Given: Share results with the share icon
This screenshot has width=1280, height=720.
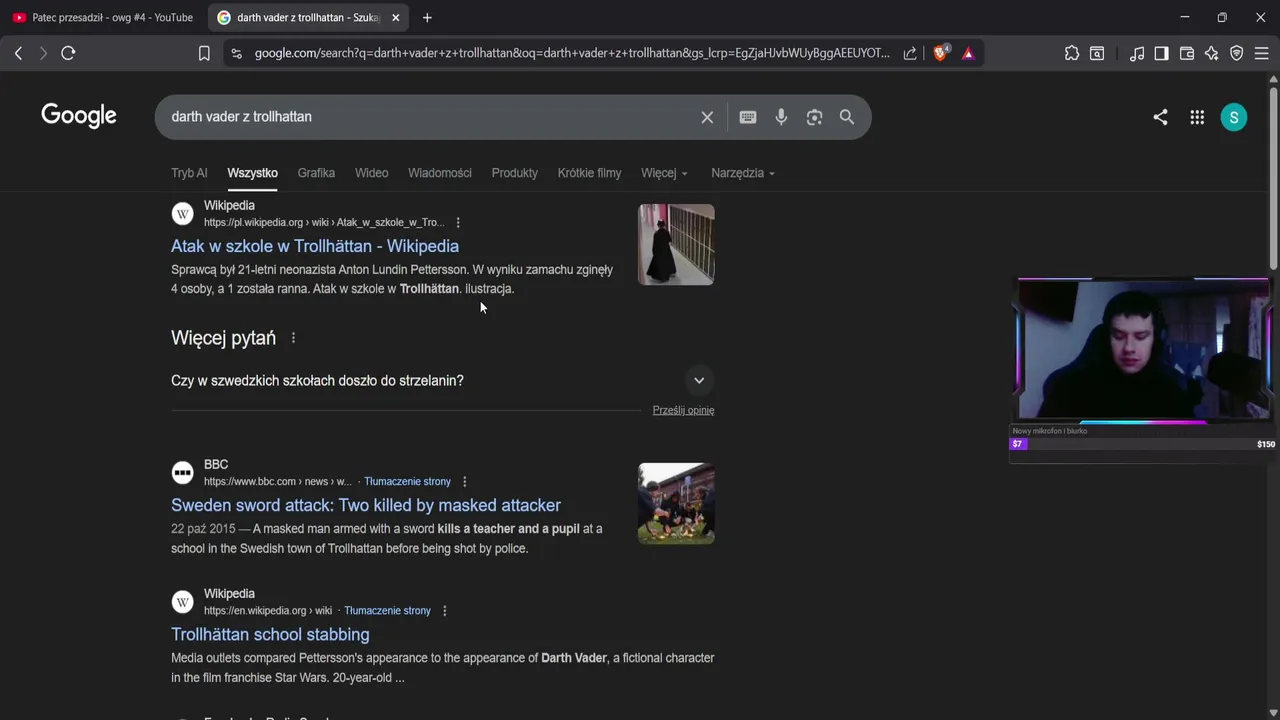Looking at the screenshot, I should pyautogui.click(x=1160, y=117).
